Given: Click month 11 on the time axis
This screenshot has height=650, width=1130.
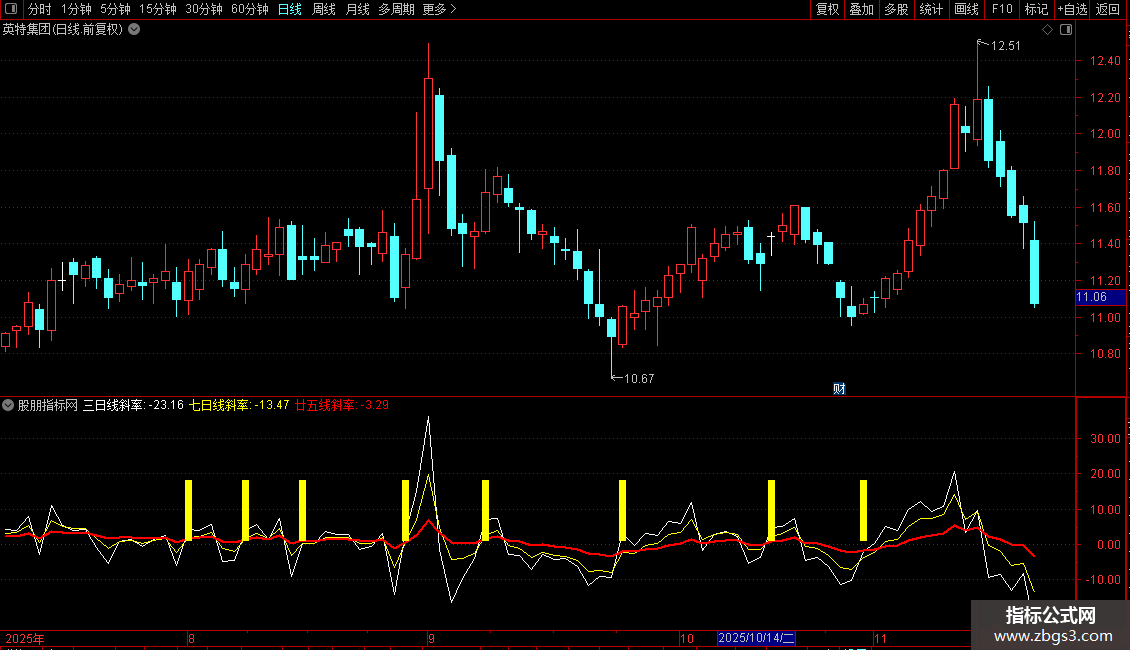Looking at the screenshot, I should point(880,639).
